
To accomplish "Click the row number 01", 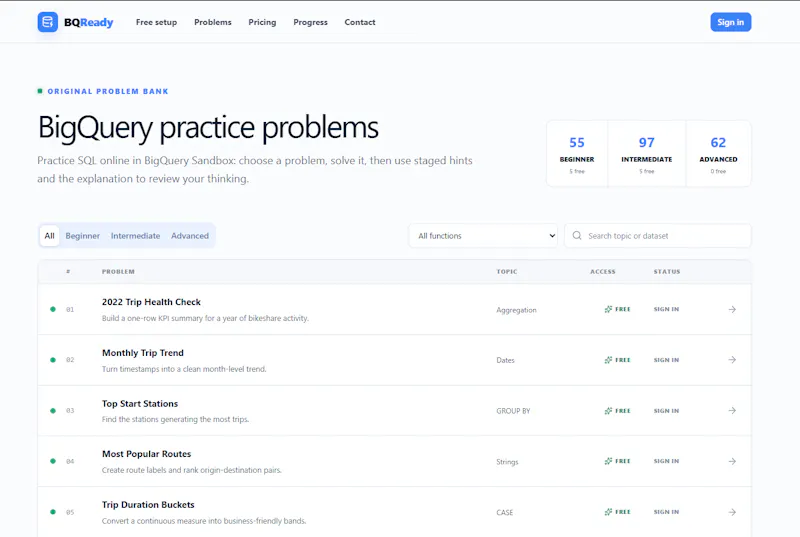I will [70, 310].
